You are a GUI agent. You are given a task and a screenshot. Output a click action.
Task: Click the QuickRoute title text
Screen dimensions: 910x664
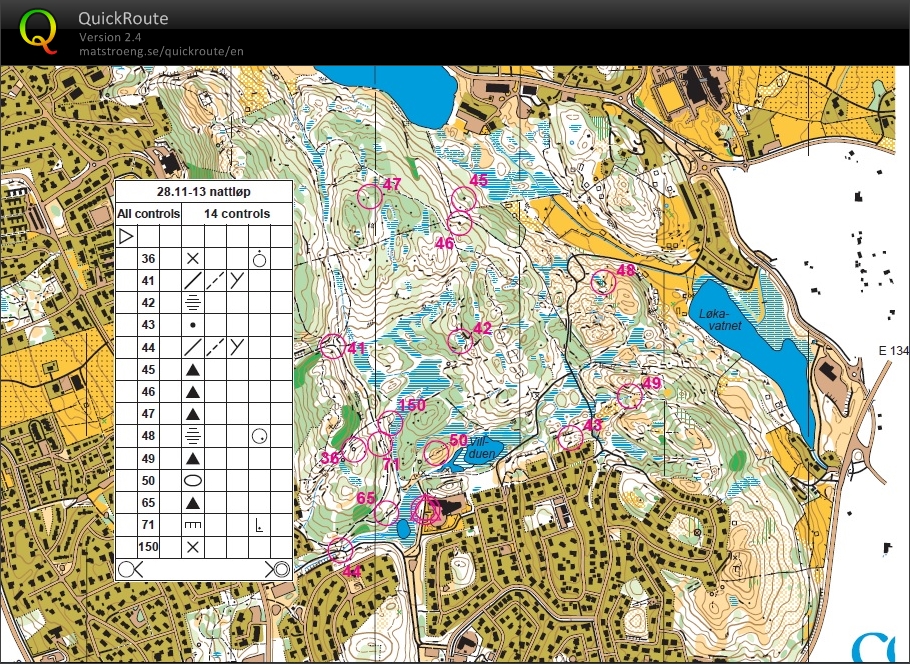123,18
